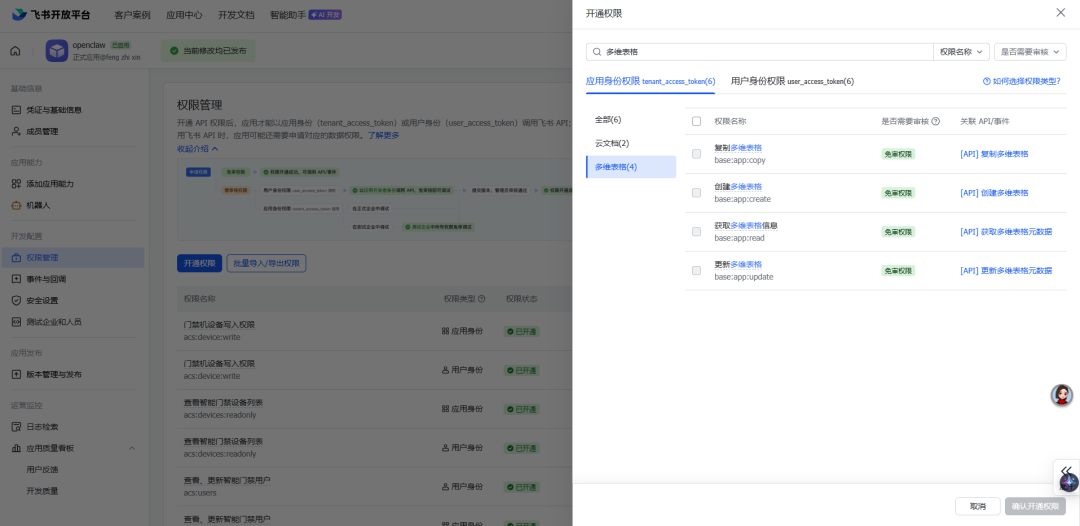Click the 多维表格 search input field
Viewport: 1080px width, 526px height.
(765, 52)
